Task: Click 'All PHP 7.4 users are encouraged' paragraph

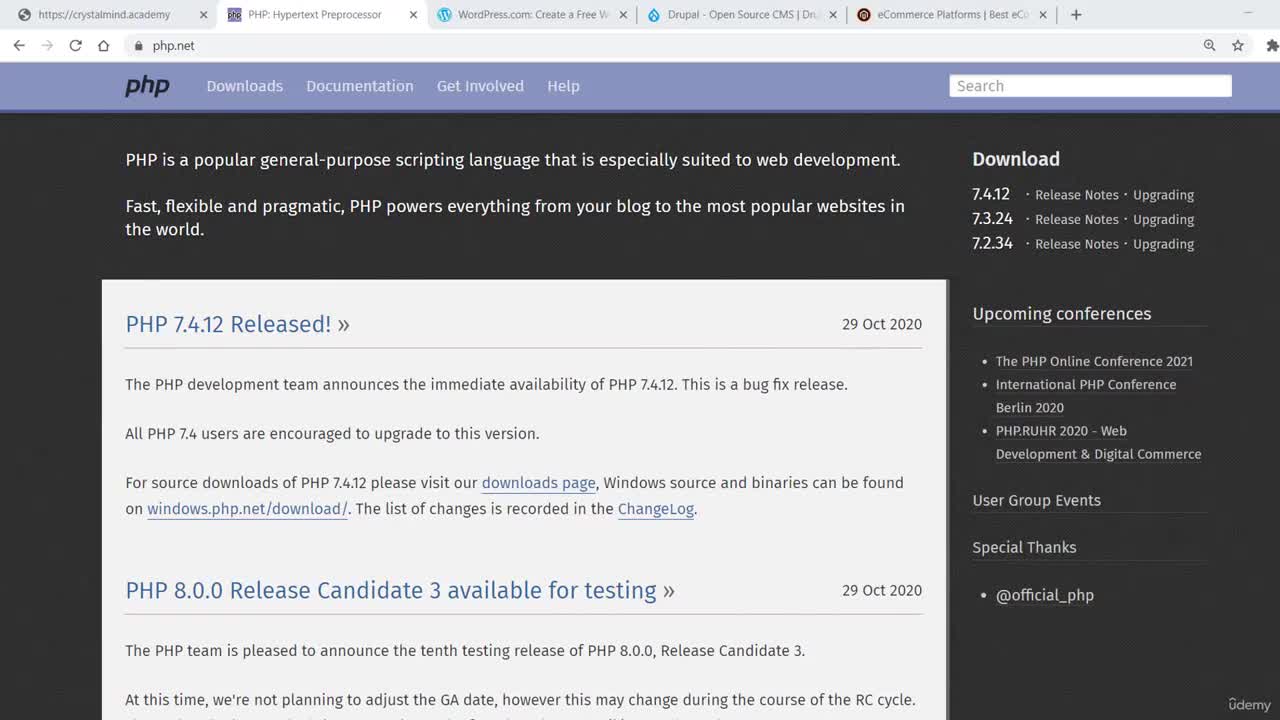Action: pyautogui.click(x=332, y=434)
